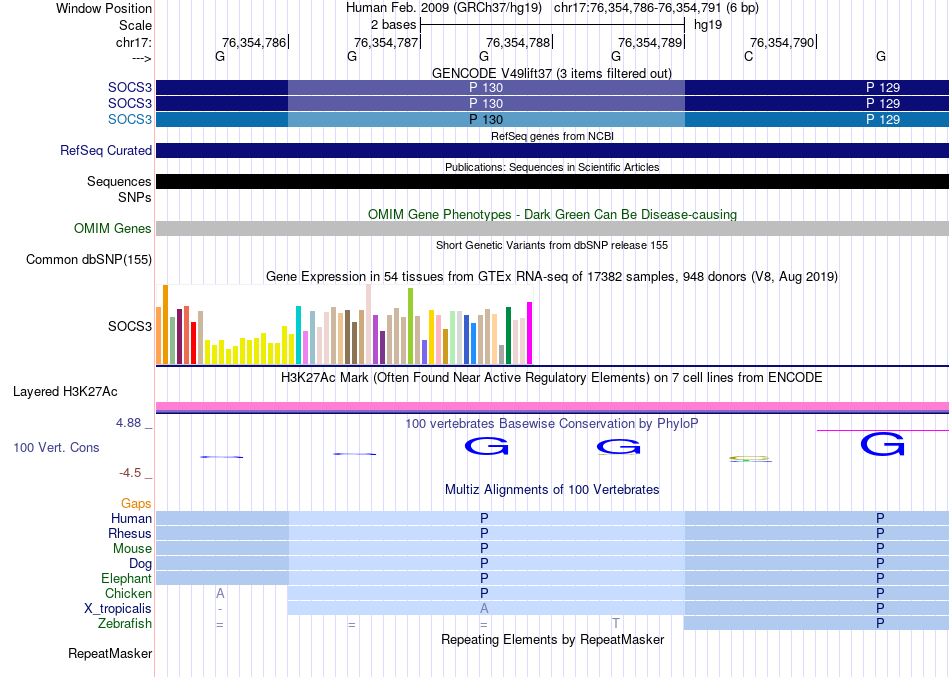Click the Zebrafish alignment row label

tap(125, 623)
